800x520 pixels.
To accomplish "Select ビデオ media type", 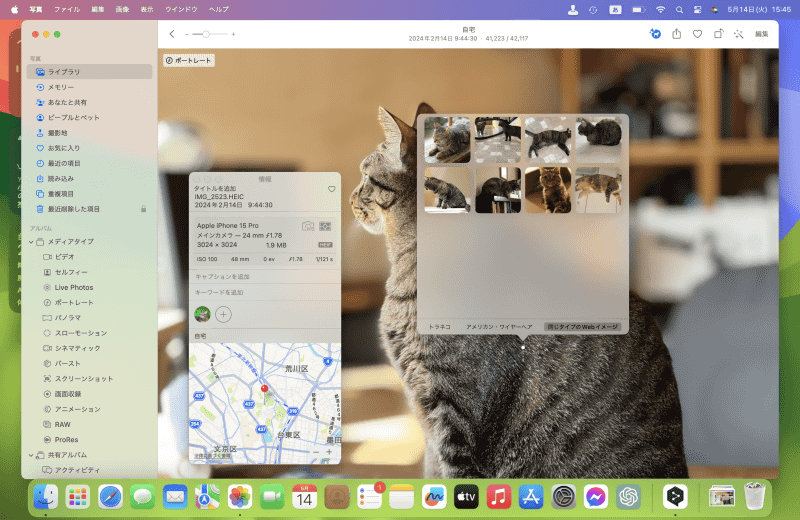I will click(89, 257).
